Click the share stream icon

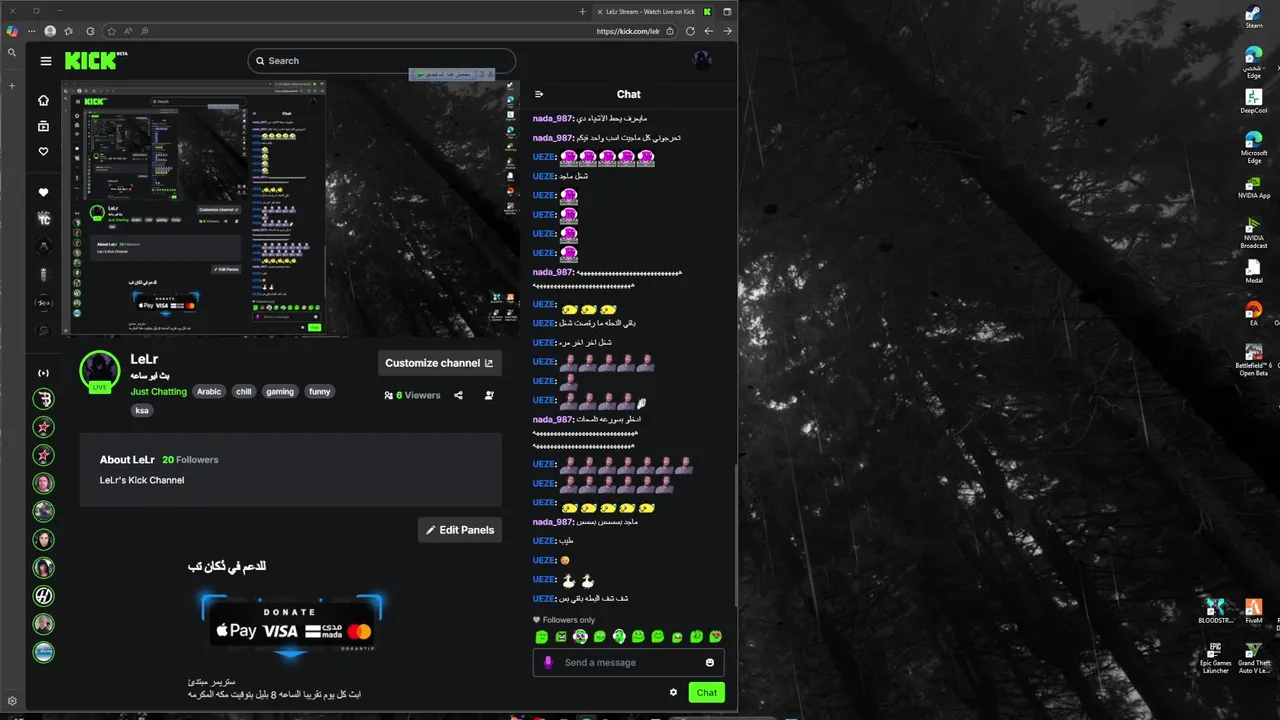click(x=458, y=395)
